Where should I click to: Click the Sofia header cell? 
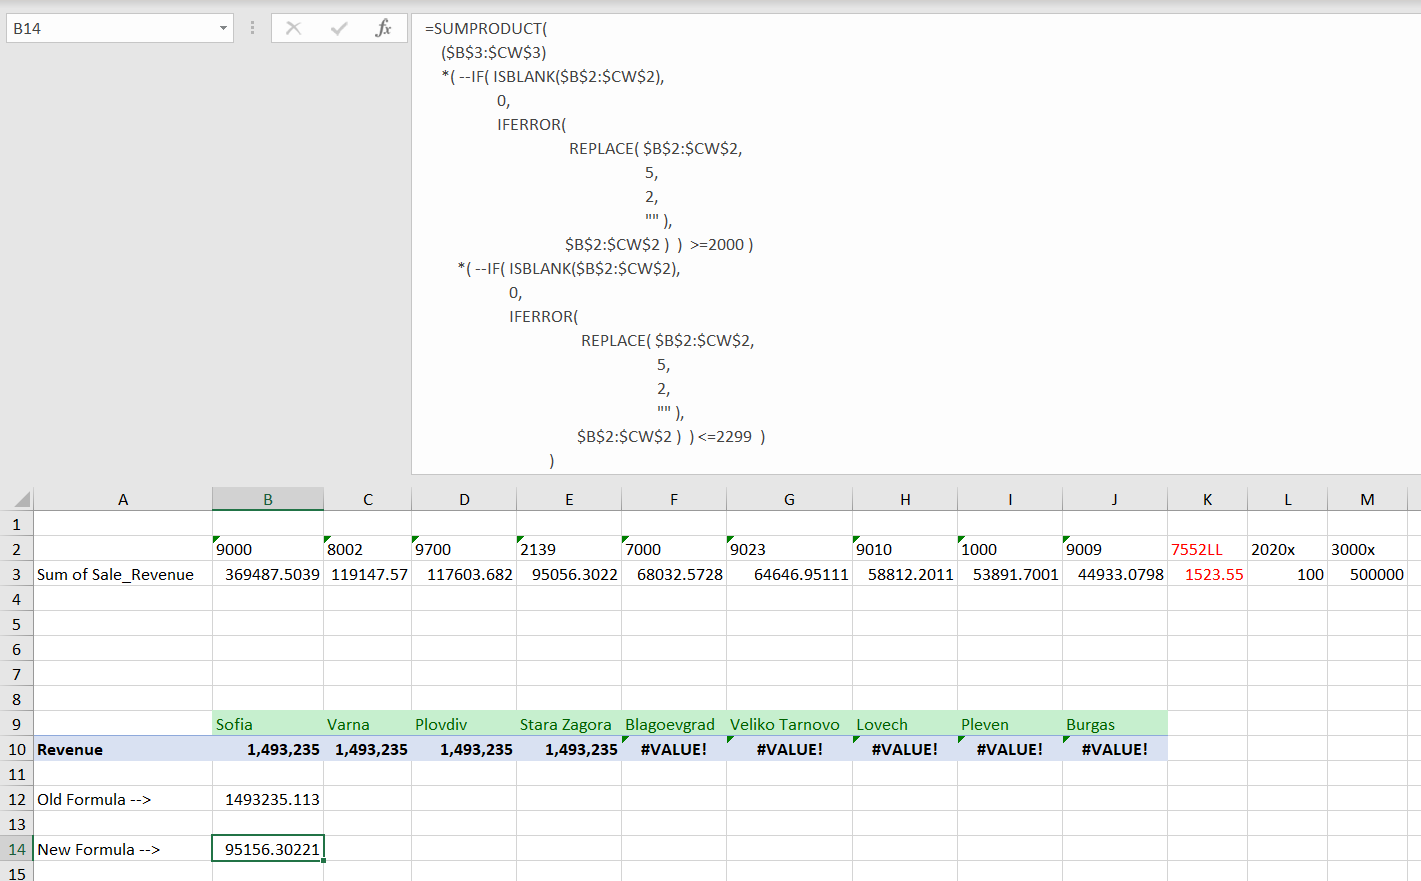[x=268, y=724]
